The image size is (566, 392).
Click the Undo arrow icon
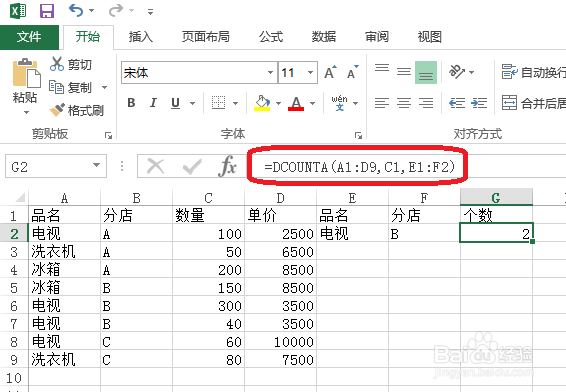click(x=77, y=10)
